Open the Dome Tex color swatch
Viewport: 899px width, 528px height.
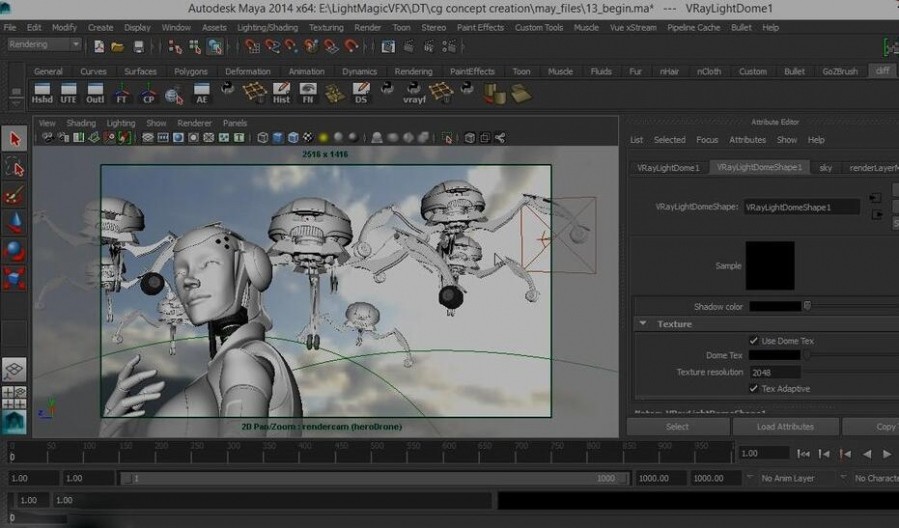pos(775,355)
